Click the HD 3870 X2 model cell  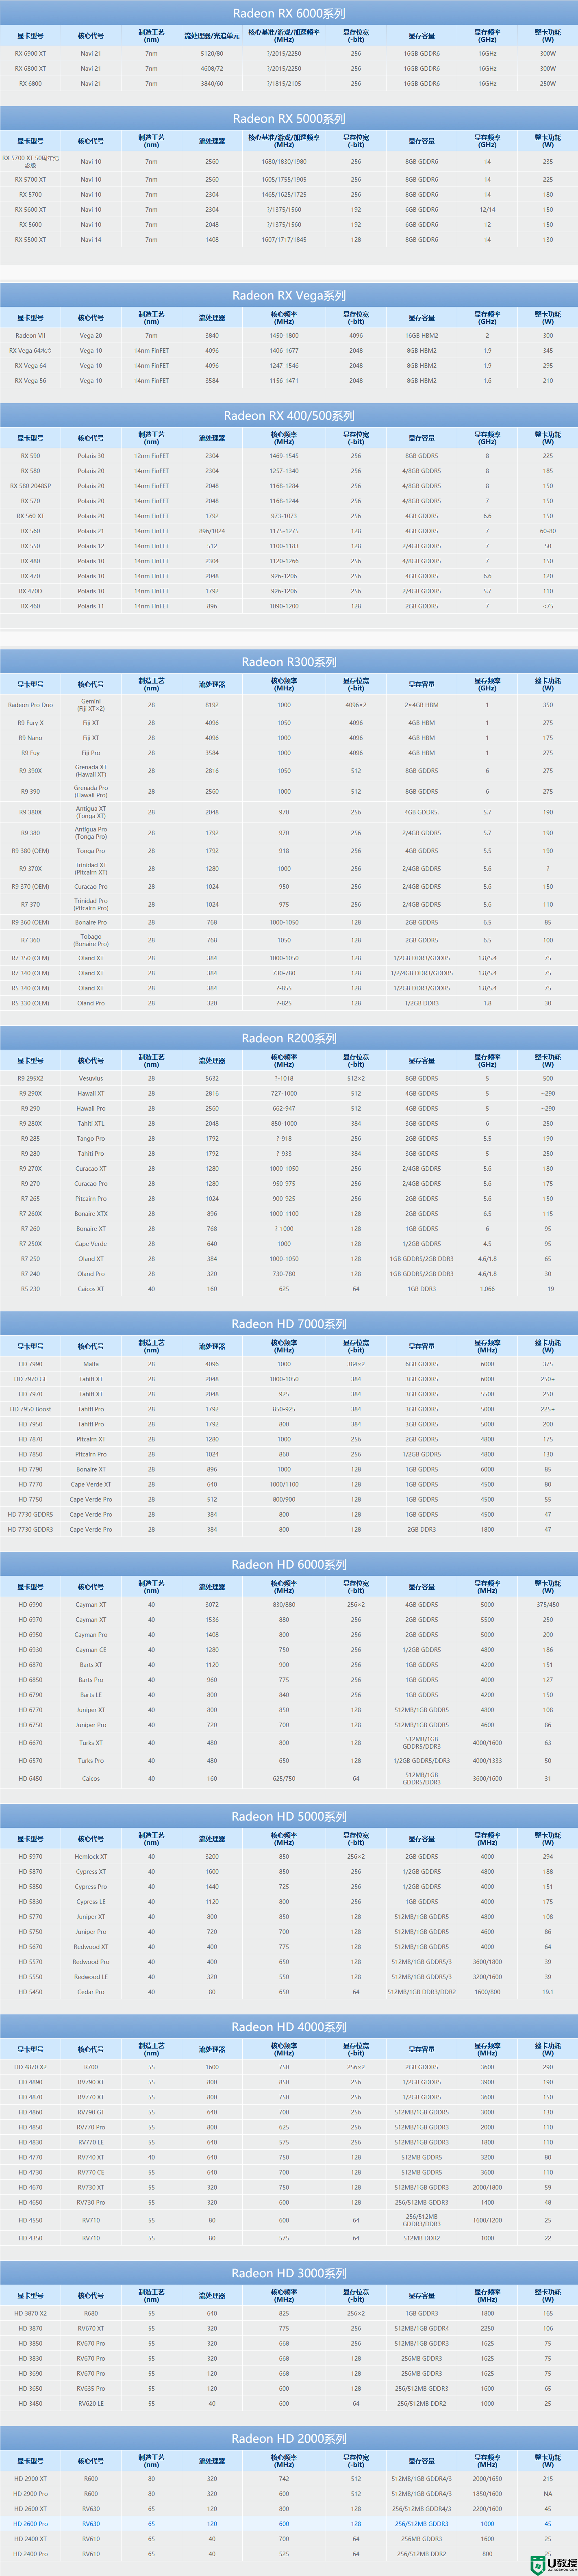point(30,2314)
